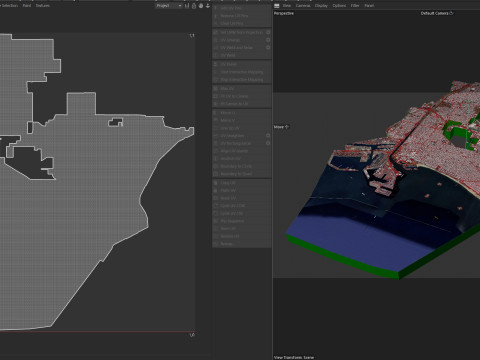Select the Flip Sequence command
This screenshot has height=360, width=480.
coord(242,221)
